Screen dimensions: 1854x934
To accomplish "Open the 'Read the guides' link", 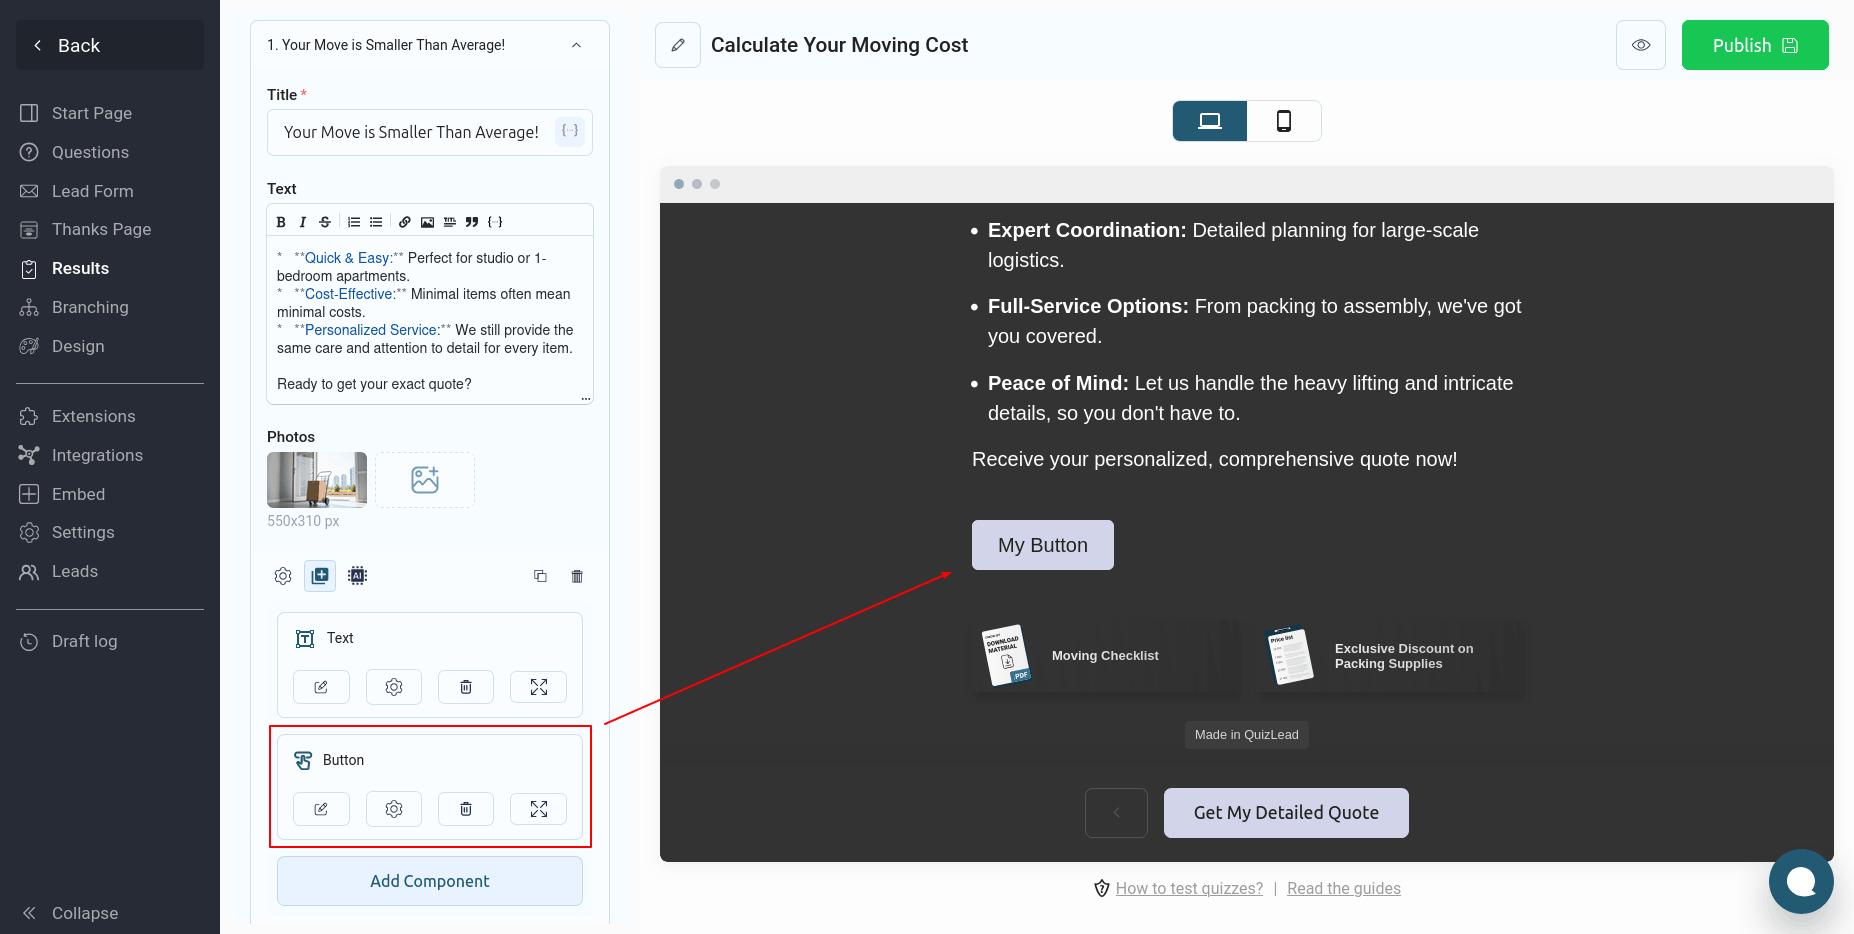I will click(1343, 888).
